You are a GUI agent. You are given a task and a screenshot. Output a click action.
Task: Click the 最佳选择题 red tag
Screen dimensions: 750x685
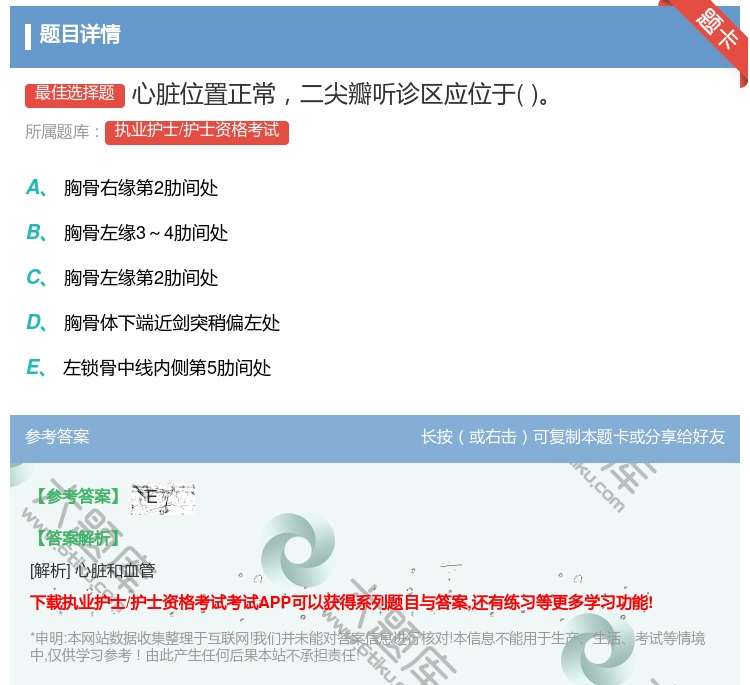(x=75, y=95)
